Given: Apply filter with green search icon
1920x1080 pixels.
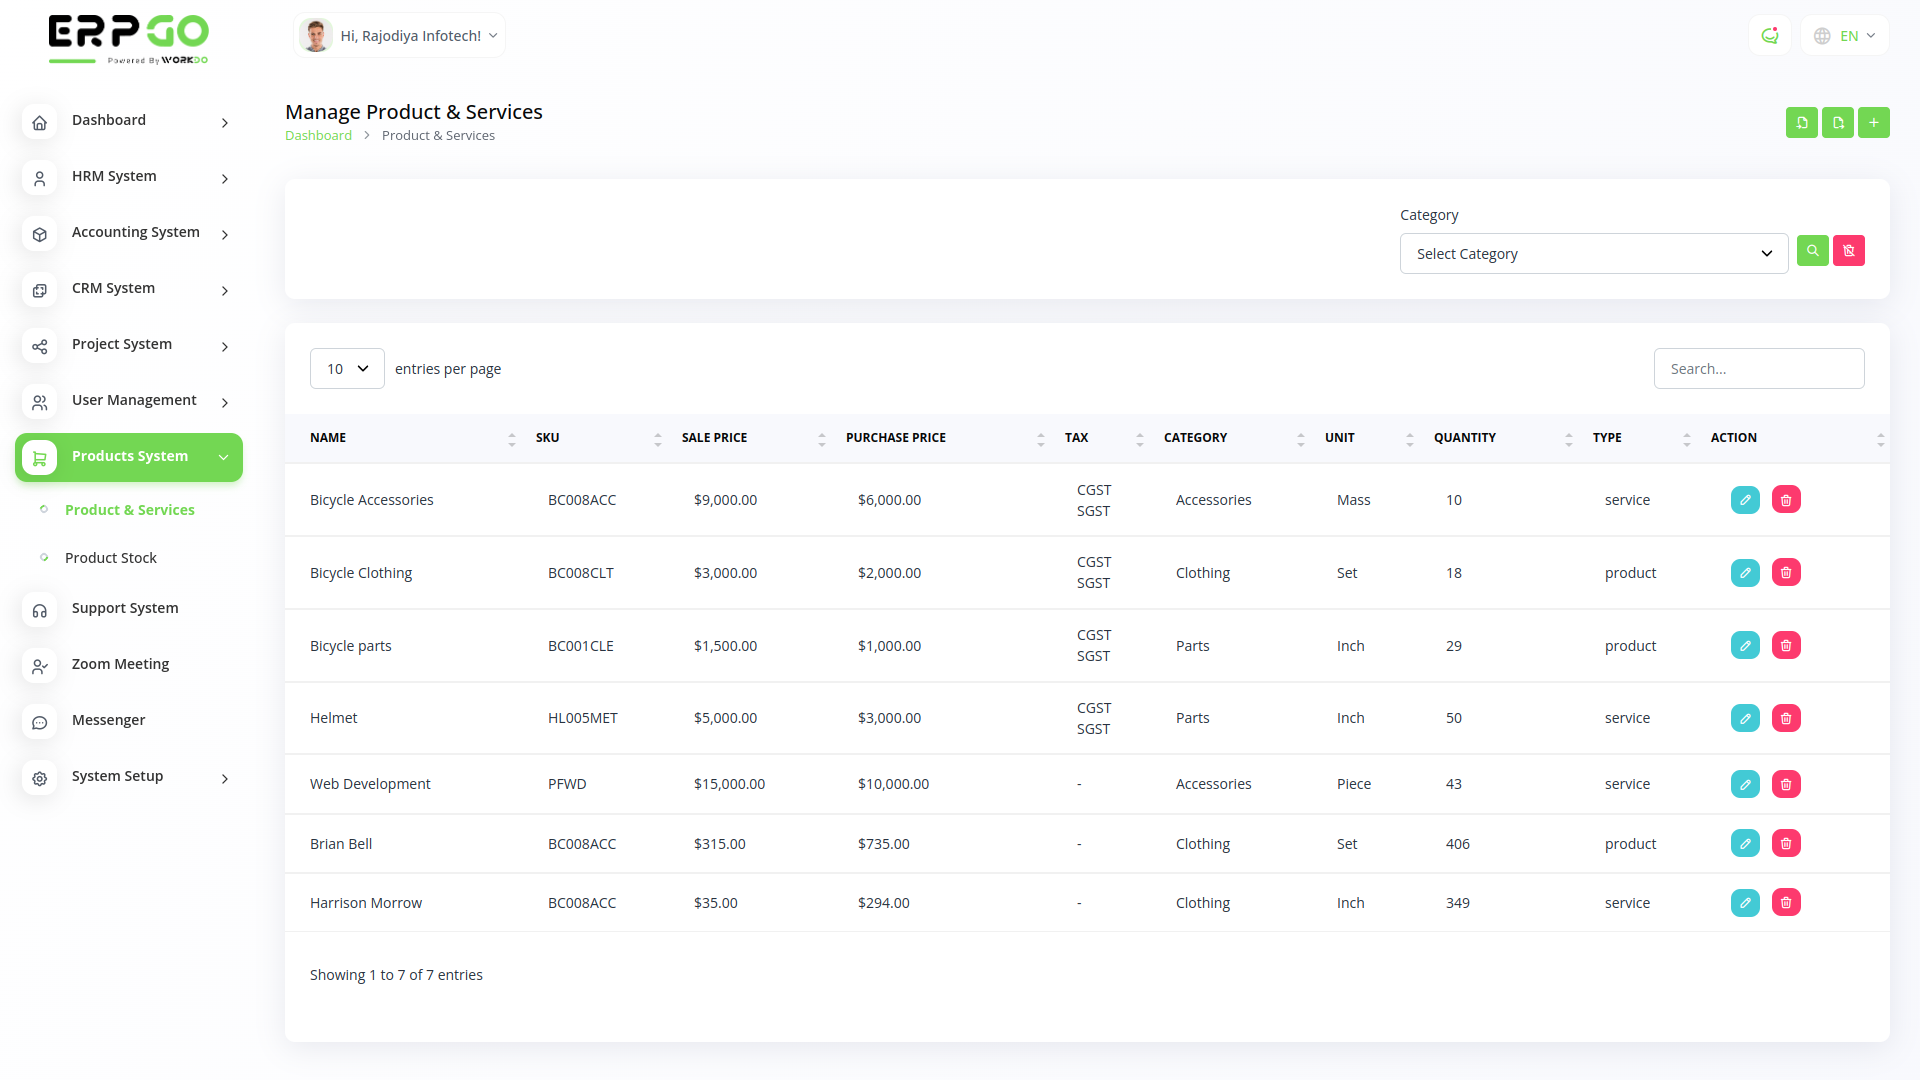Looking at the screenshot, I should pos(1812,251).
